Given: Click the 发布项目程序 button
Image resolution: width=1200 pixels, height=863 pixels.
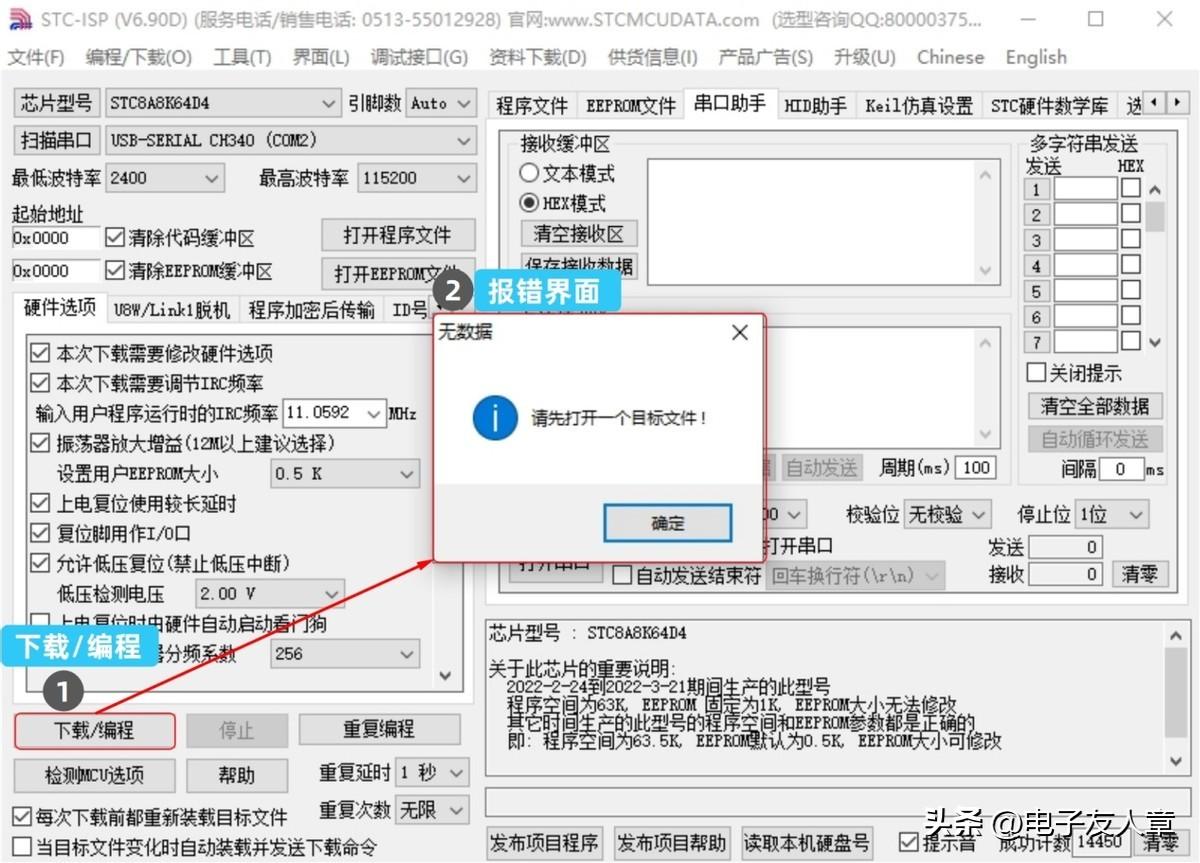Looking at the screenshot, I should click(545, 843).
